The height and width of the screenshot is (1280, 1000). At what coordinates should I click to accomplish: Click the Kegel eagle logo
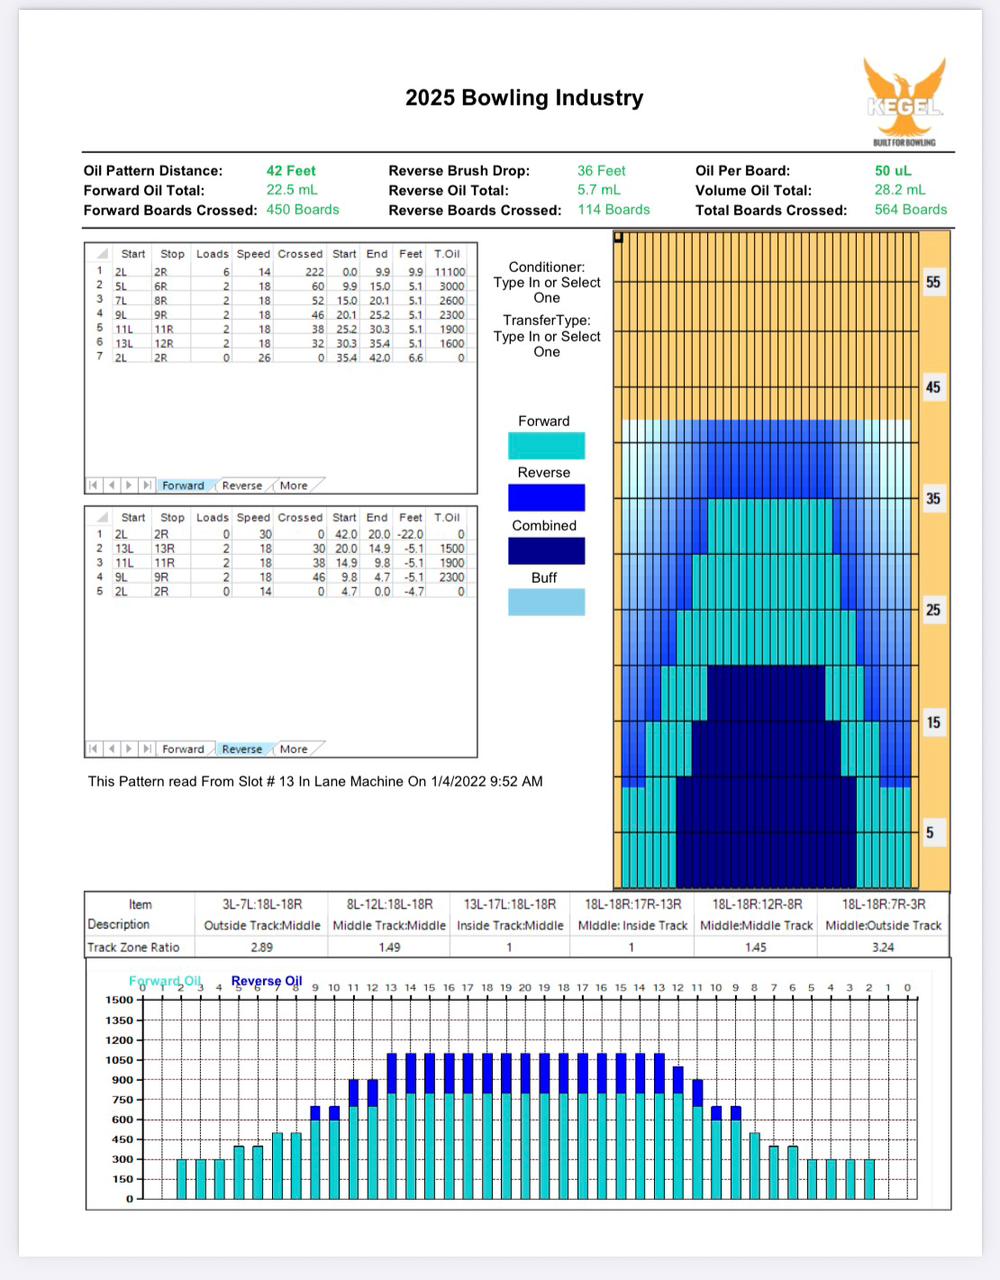click(904, 102)
